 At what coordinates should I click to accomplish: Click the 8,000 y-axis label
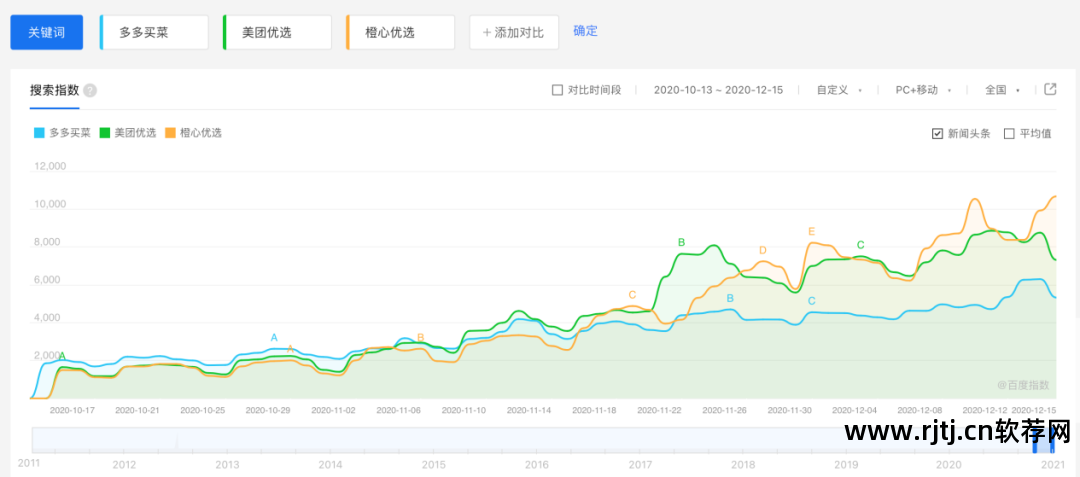pyautogui.click(x=50, y=242)
